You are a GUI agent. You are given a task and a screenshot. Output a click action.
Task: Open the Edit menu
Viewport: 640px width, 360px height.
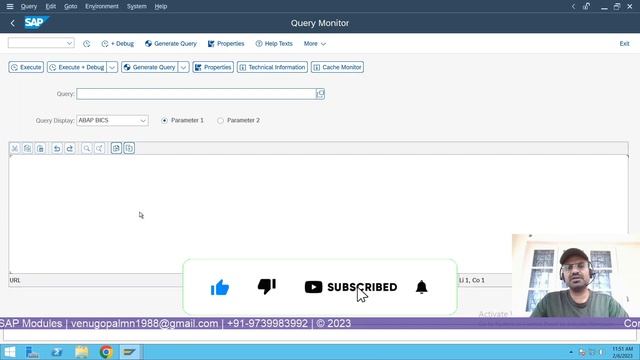click(51, 7)
